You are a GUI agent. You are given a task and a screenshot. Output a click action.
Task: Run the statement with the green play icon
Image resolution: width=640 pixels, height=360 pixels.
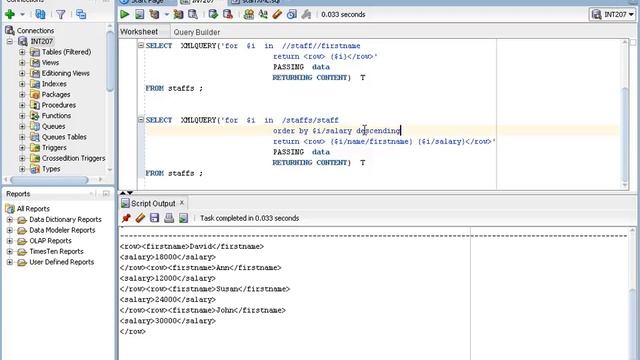(x=124, y=14)
